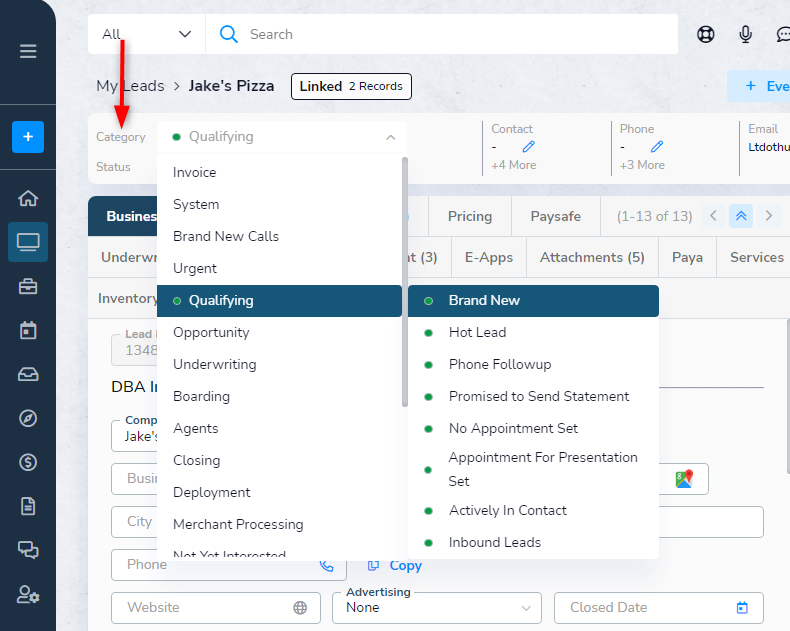Select No Appointment Set status
Image resolution: width=790 pixels, height=631 pixels.
[533, 428]
